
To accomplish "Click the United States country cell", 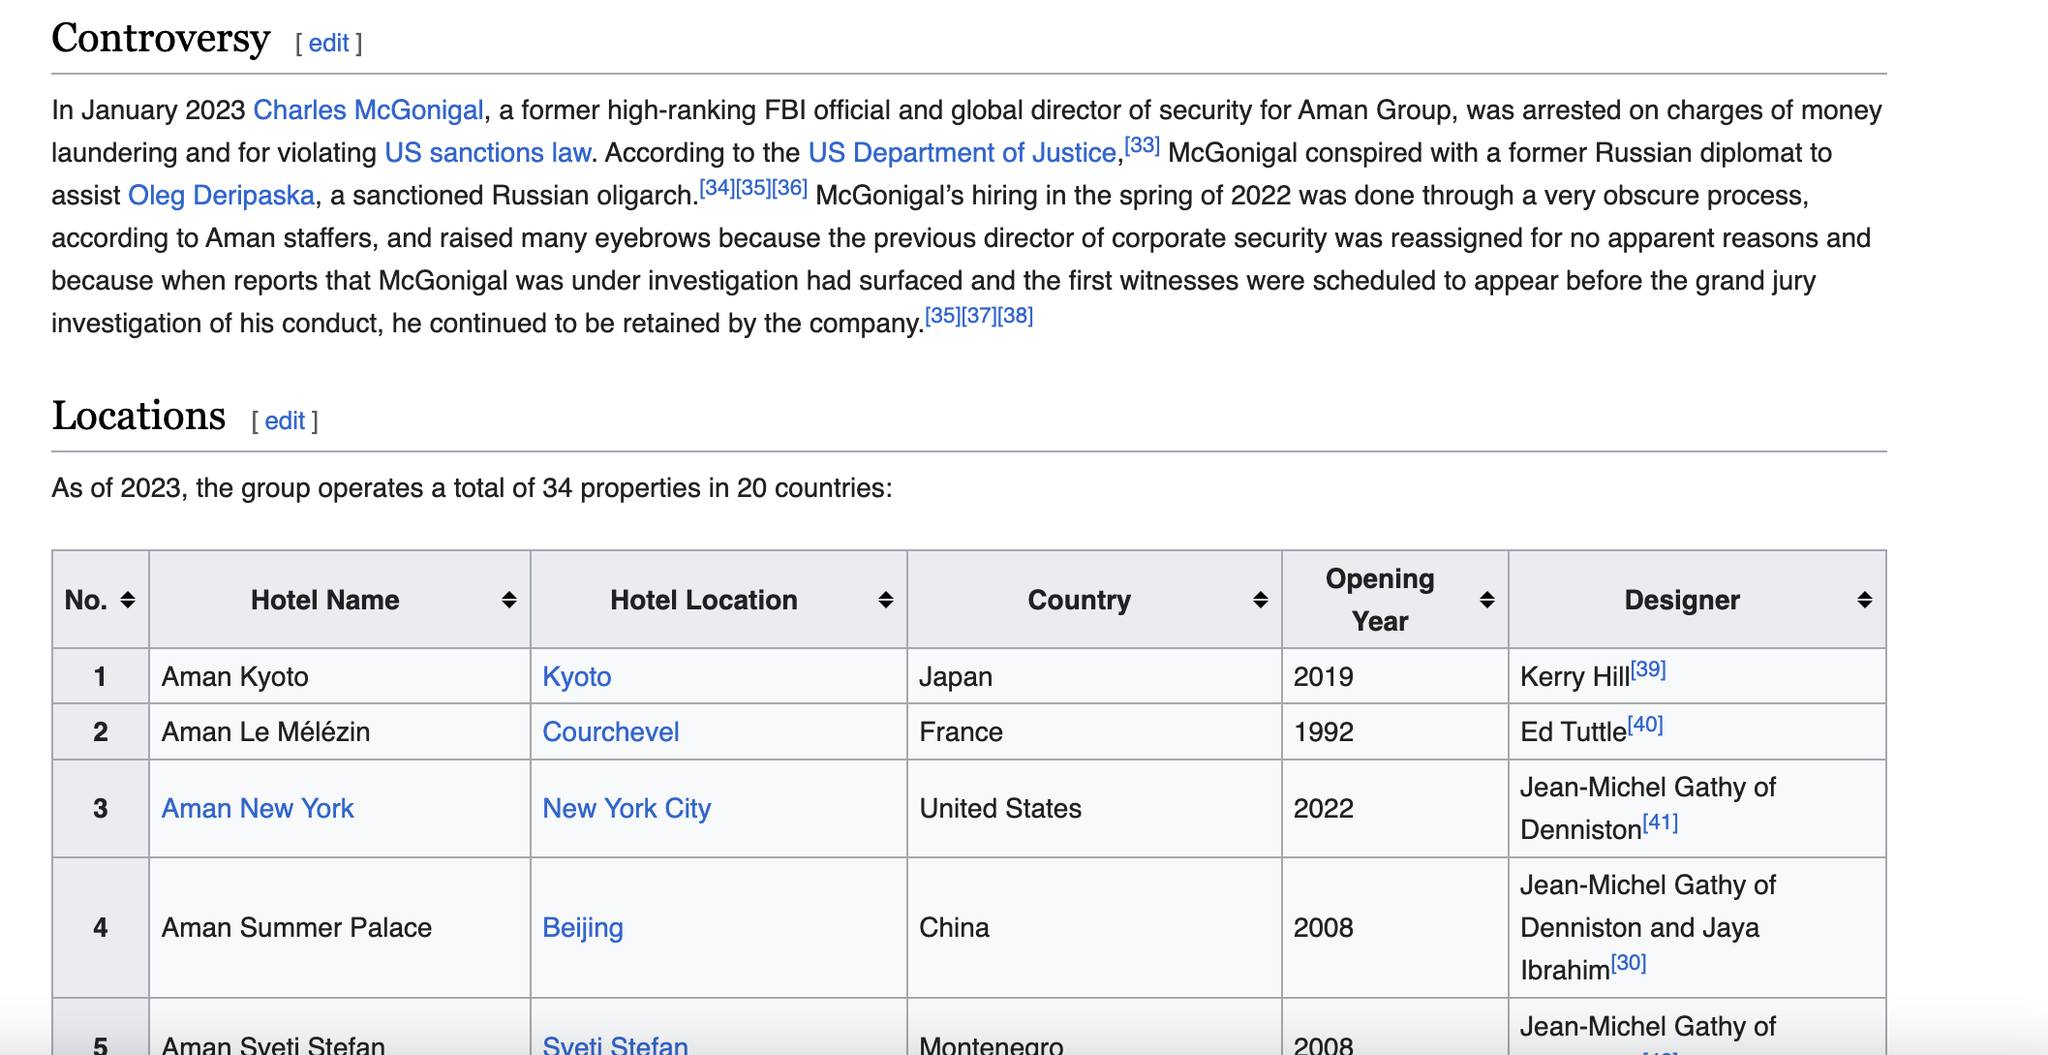I will (1094, 808).
